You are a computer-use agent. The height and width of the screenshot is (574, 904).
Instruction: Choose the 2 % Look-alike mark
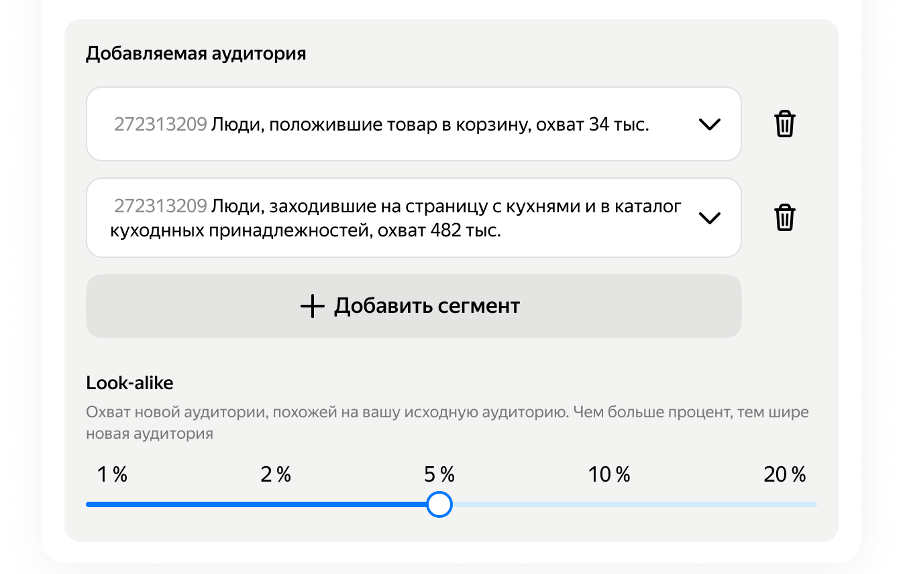[x=276, y=475]
